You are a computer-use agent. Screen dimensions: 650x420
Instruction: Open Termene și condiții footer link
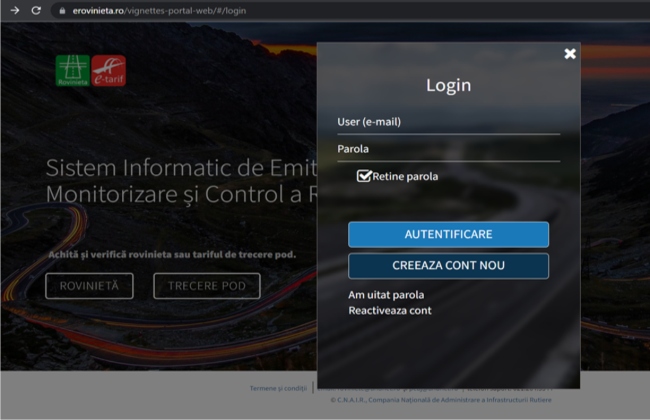279,388
